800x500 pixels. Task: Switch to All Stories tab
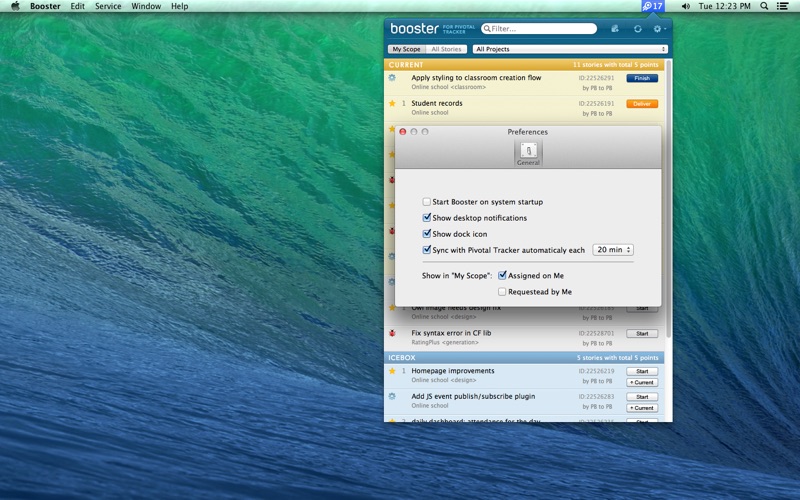446,49
